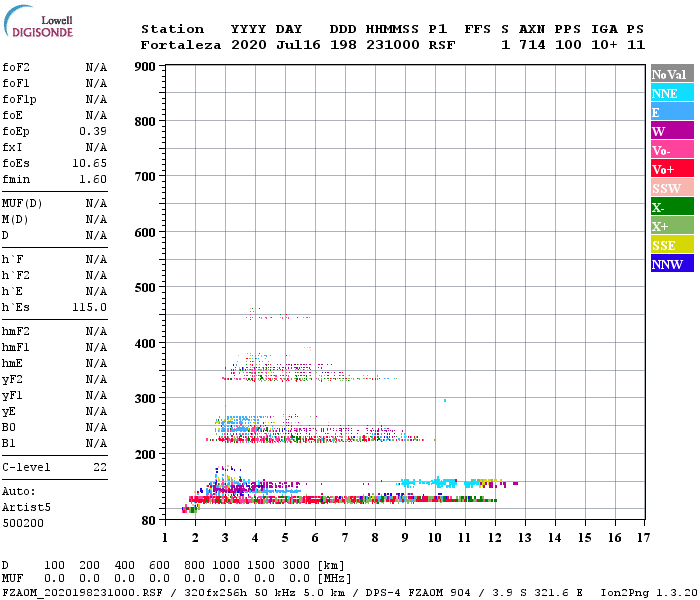Click the C-level value 22
This screenshot has height=600, width=700.
[x=100, y=467]
